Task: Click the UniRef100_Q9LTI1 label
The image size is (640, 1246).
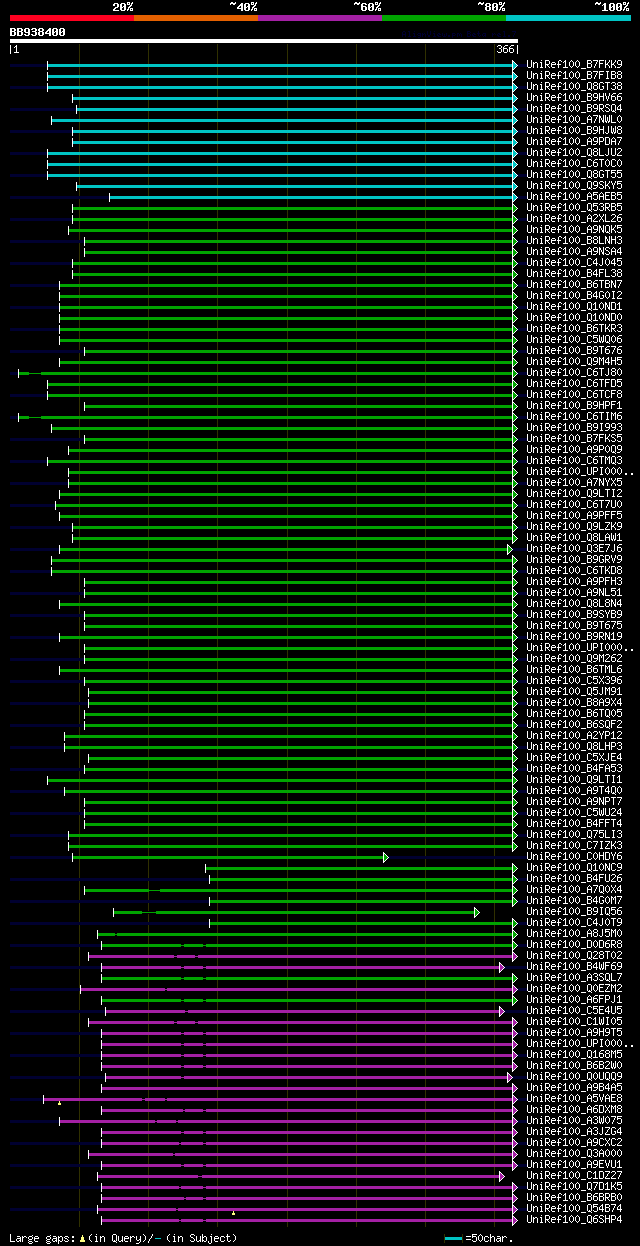Action: (574, 779)
